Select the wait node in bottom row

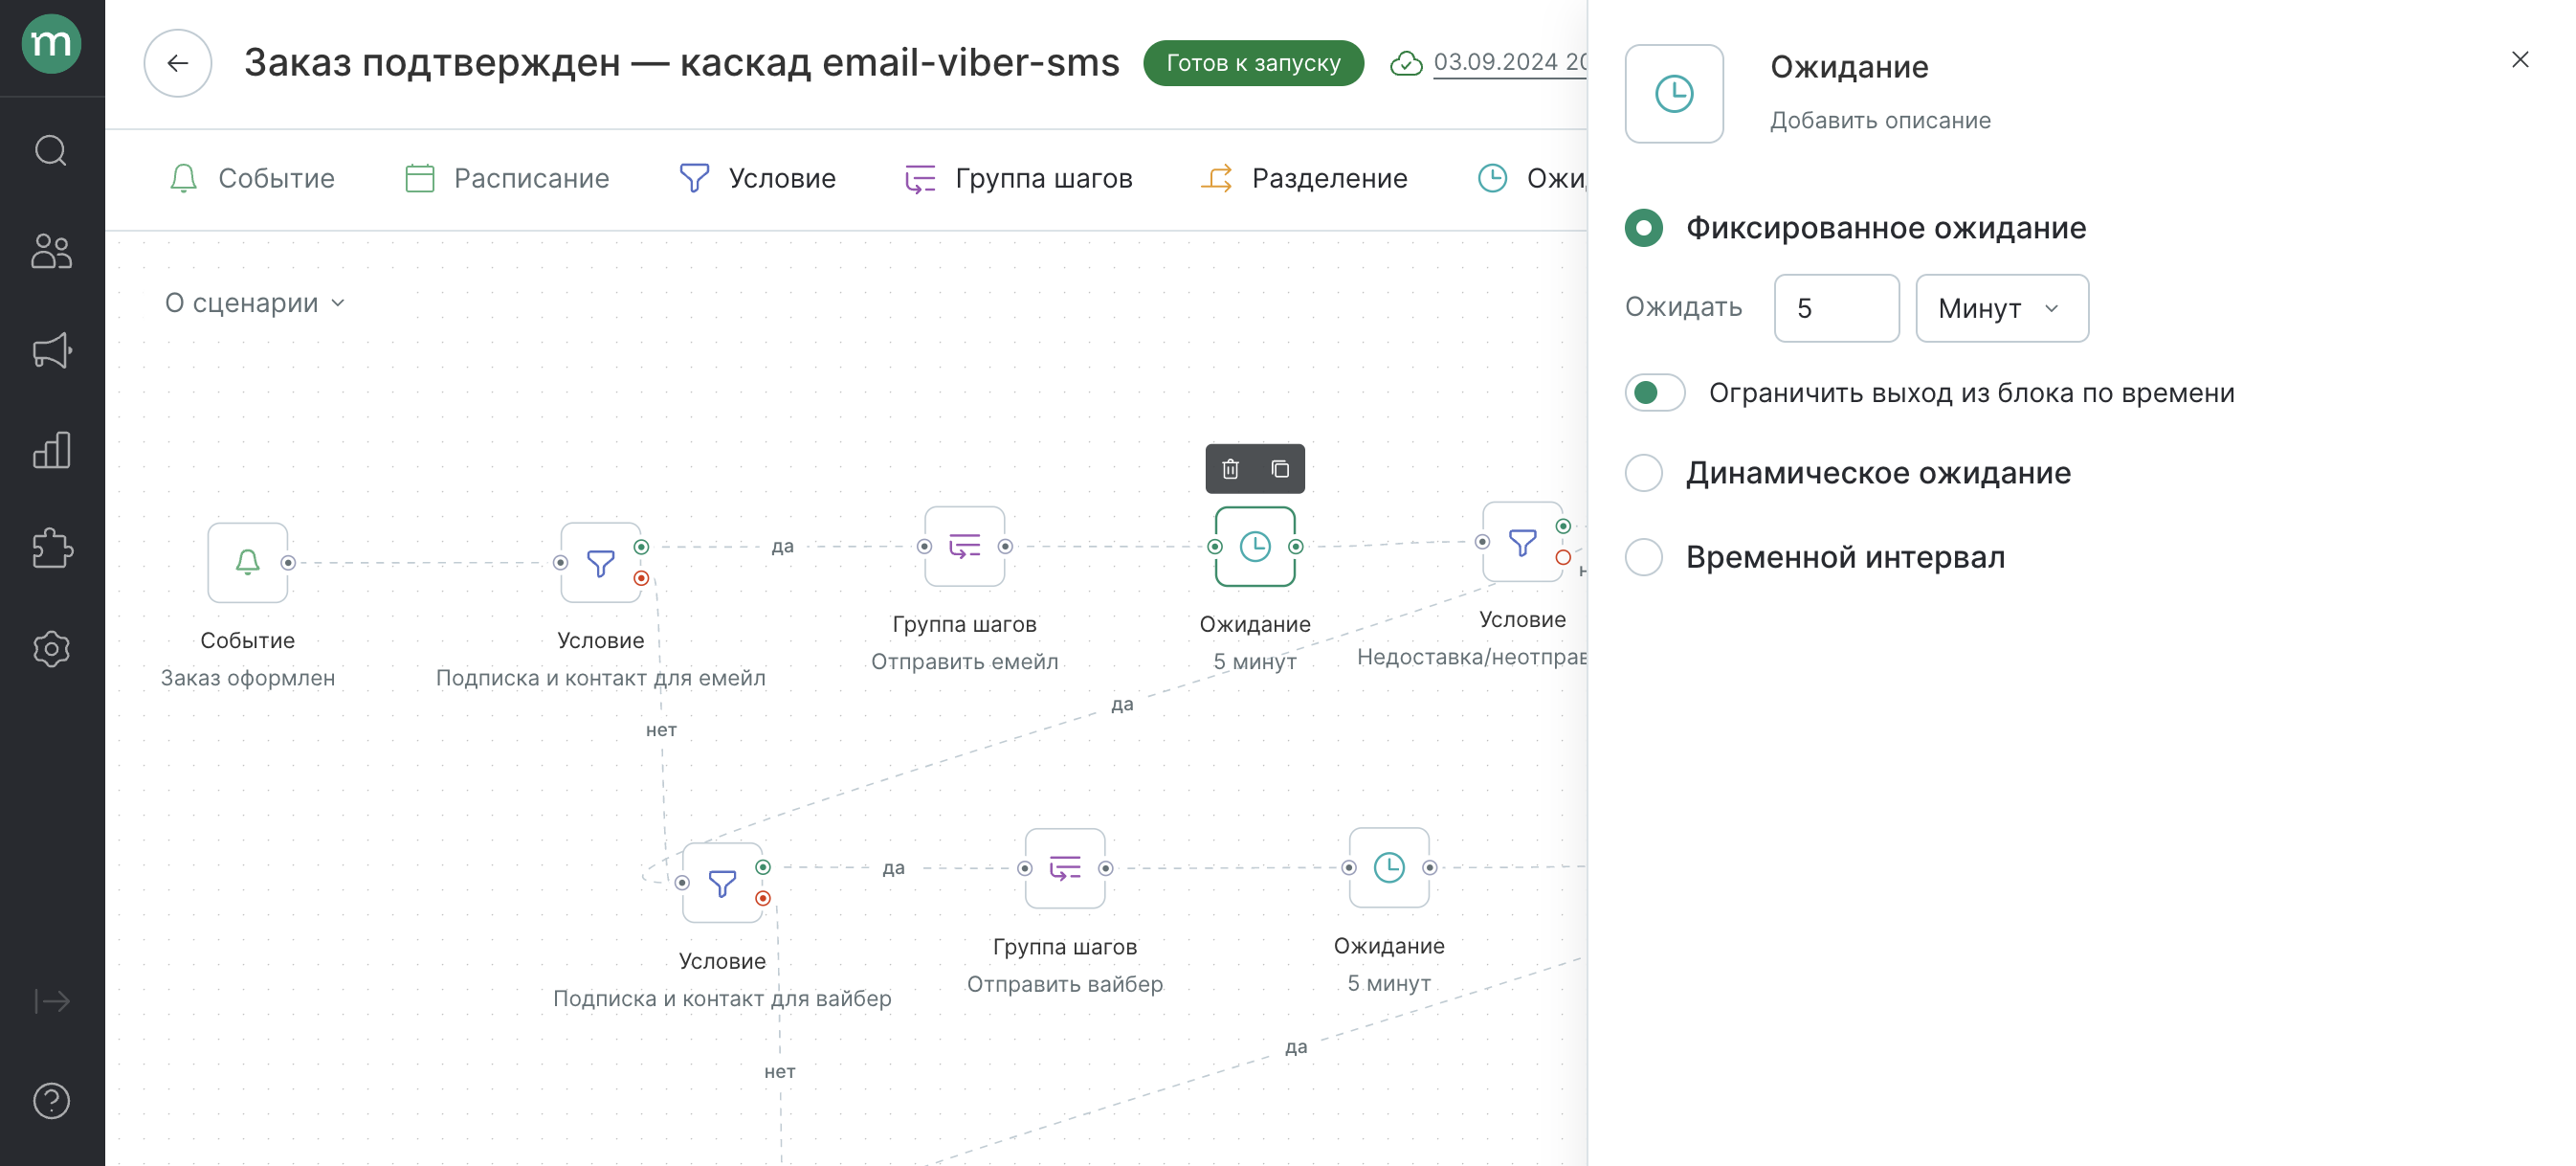tap(1389, 867)
